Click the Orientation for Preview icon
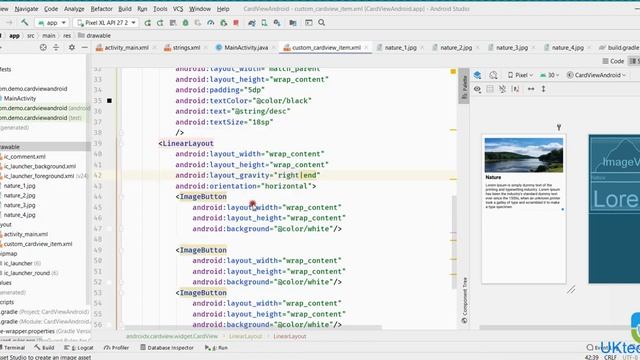Screen dimensions: 640x360 [493, 75]
